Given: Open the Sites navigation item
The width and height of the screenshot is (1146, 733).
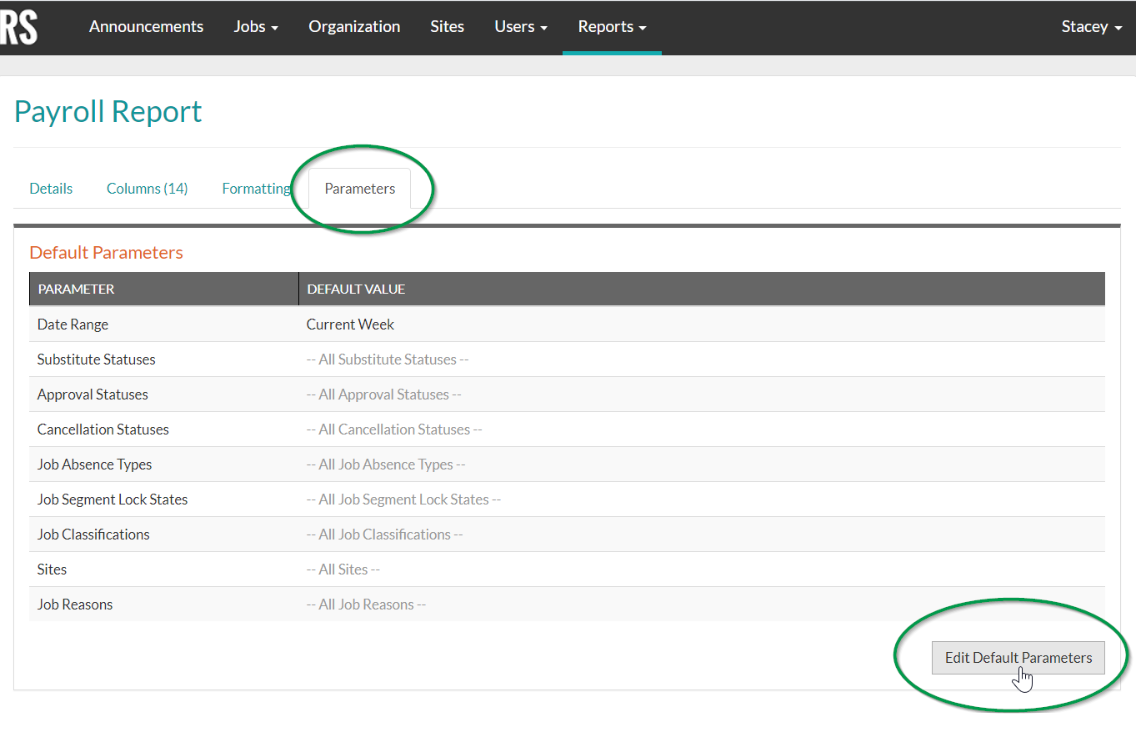Looking at the screenshot, I should click(x=447, y=27).
